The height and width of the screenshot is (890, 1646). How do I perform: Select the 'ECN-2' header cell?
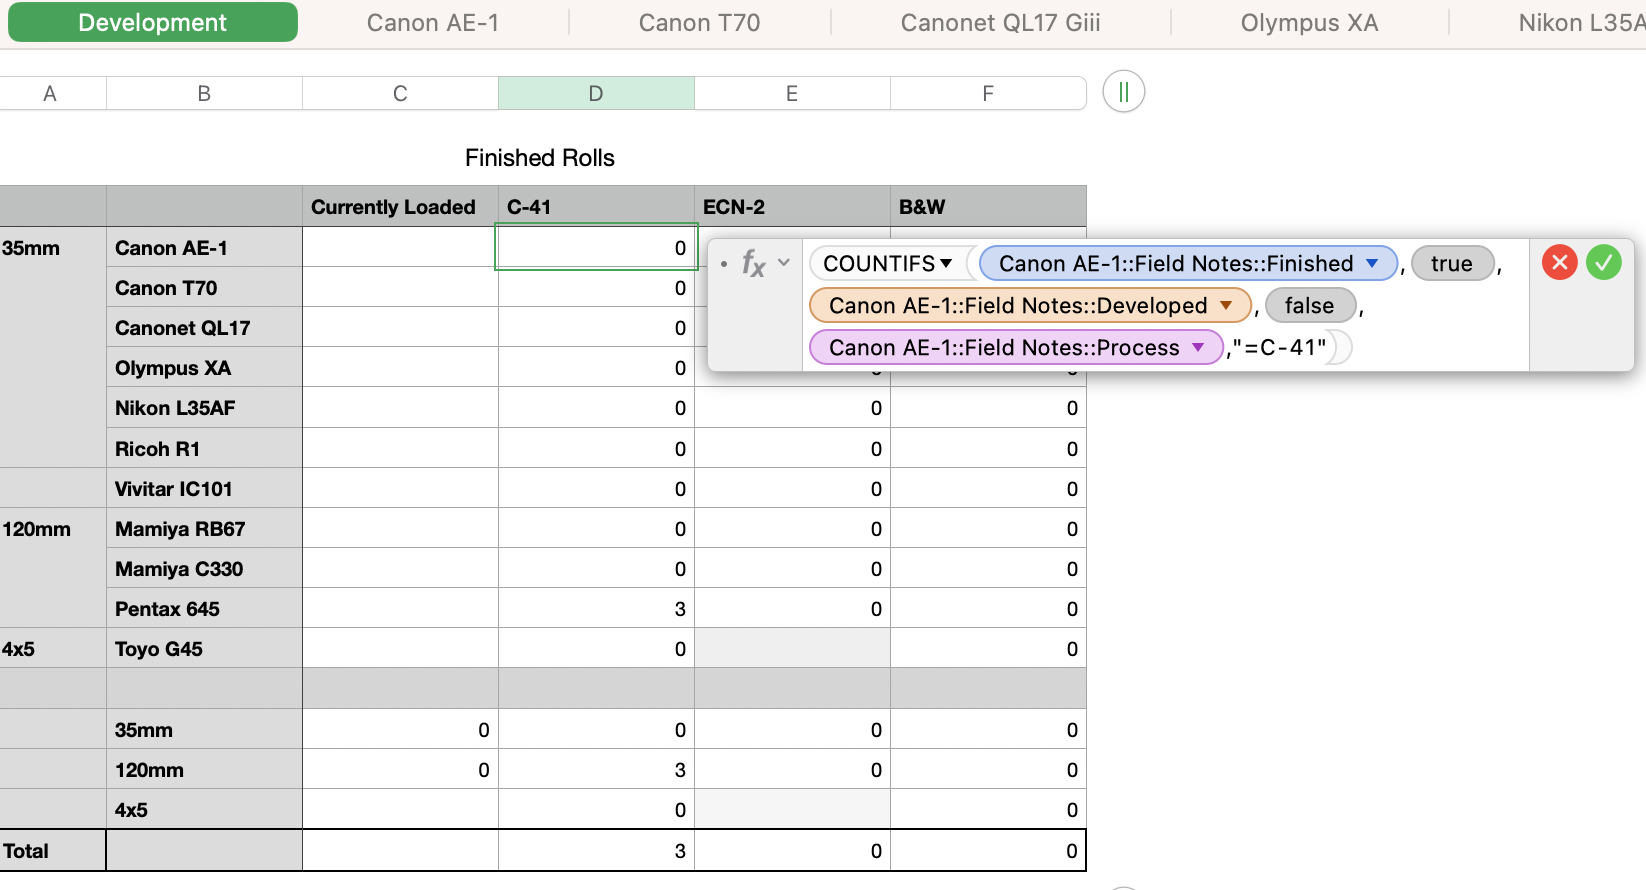[x=792, y=206]
